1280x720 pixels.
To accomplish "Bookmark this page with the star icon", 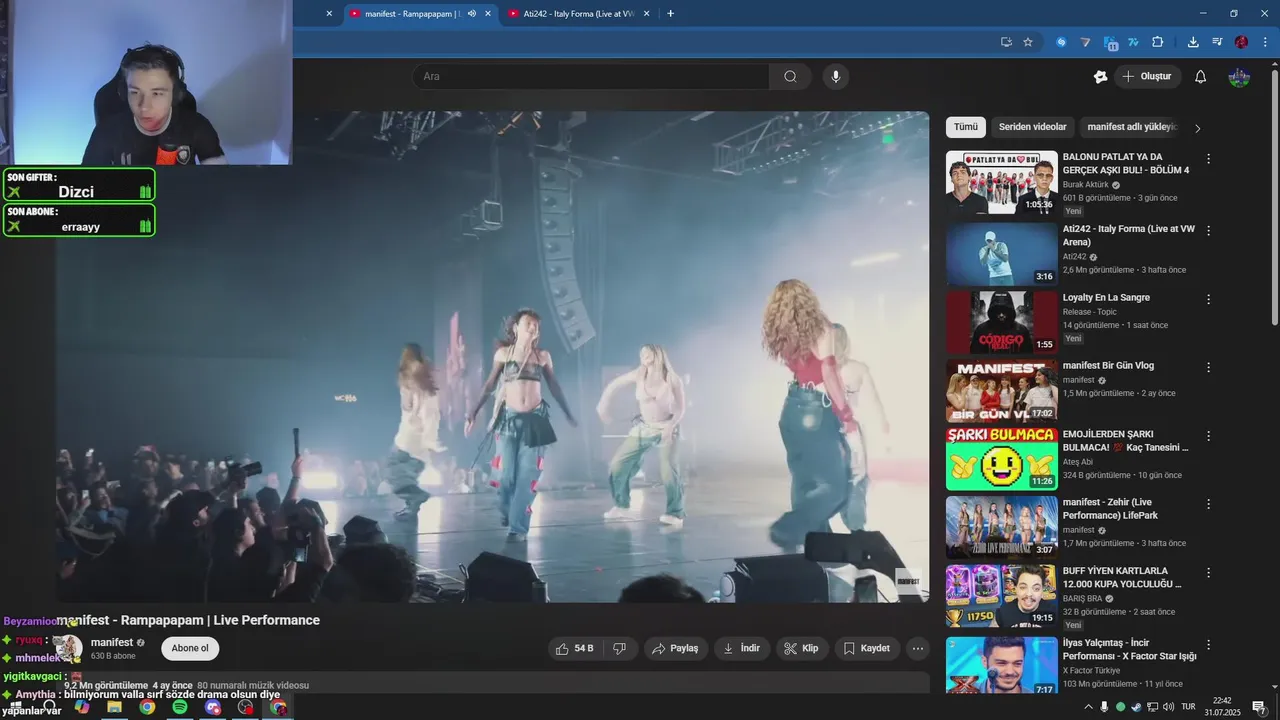I will (x=1028, y=42).
